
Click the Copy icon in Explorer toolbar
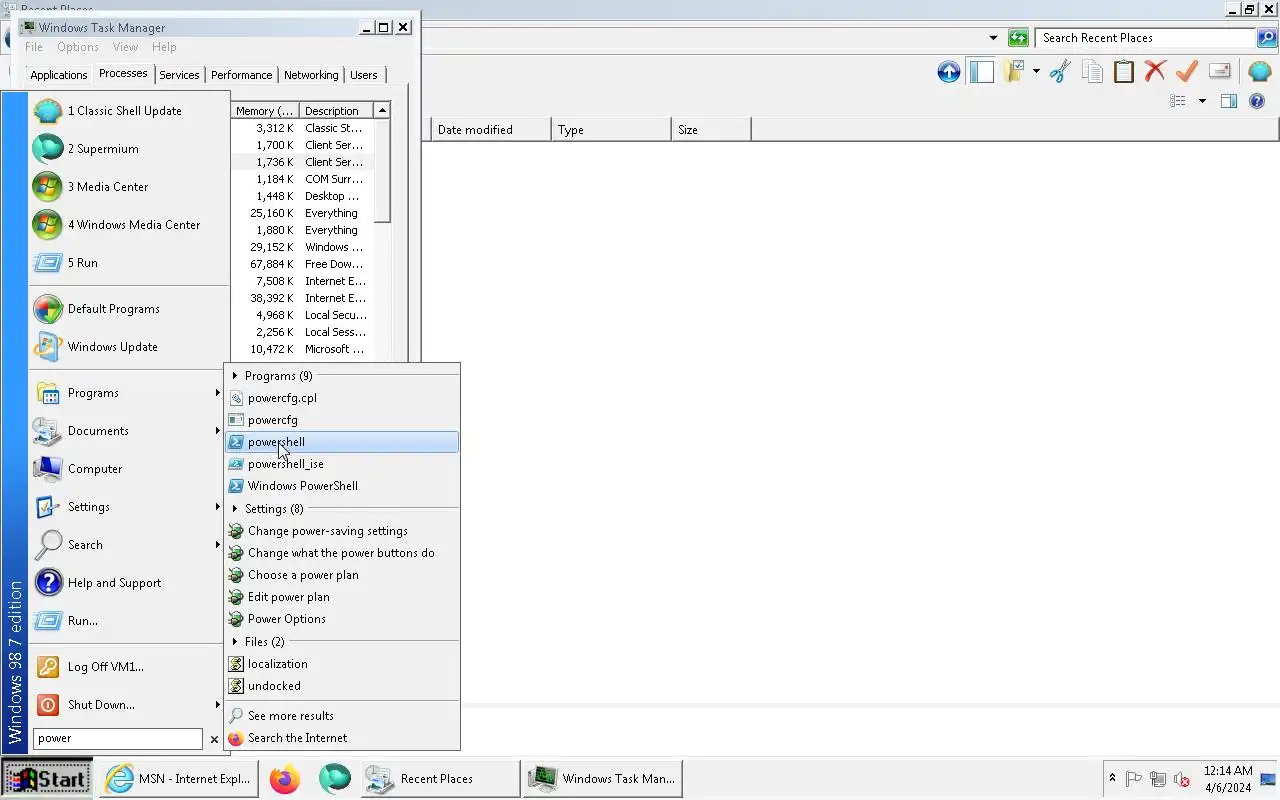(x=1092, y=72)
